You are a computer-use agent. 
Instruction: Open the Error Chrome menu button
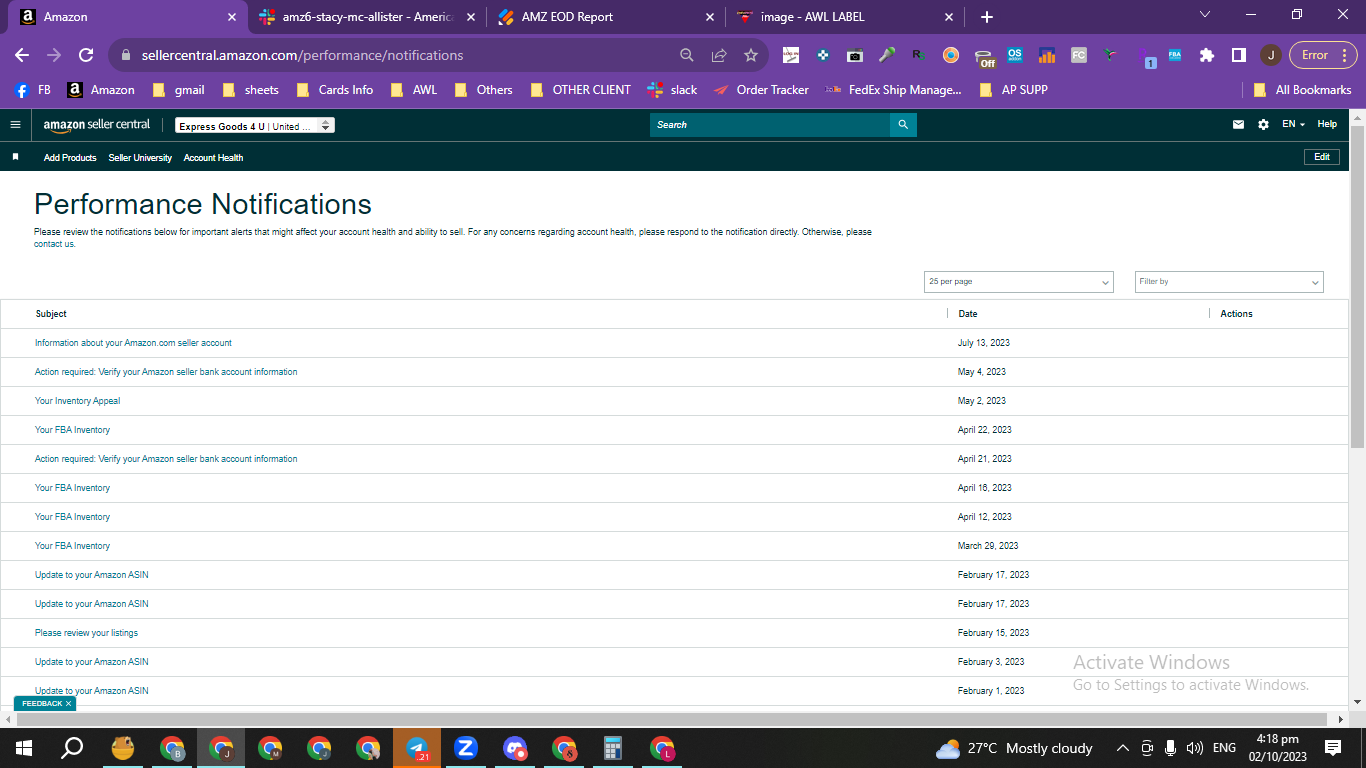1323,55
